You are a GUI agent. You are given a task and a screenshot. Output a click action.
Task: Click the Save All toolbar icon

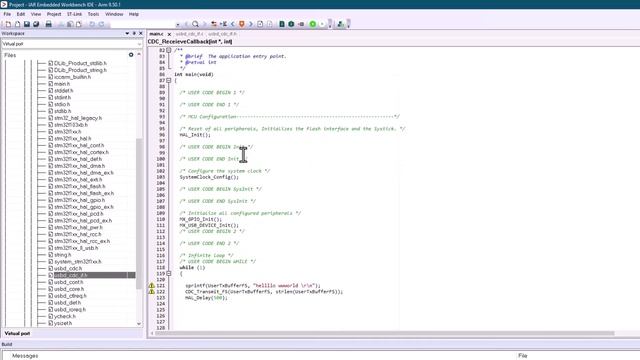click(x=36, y=24)
